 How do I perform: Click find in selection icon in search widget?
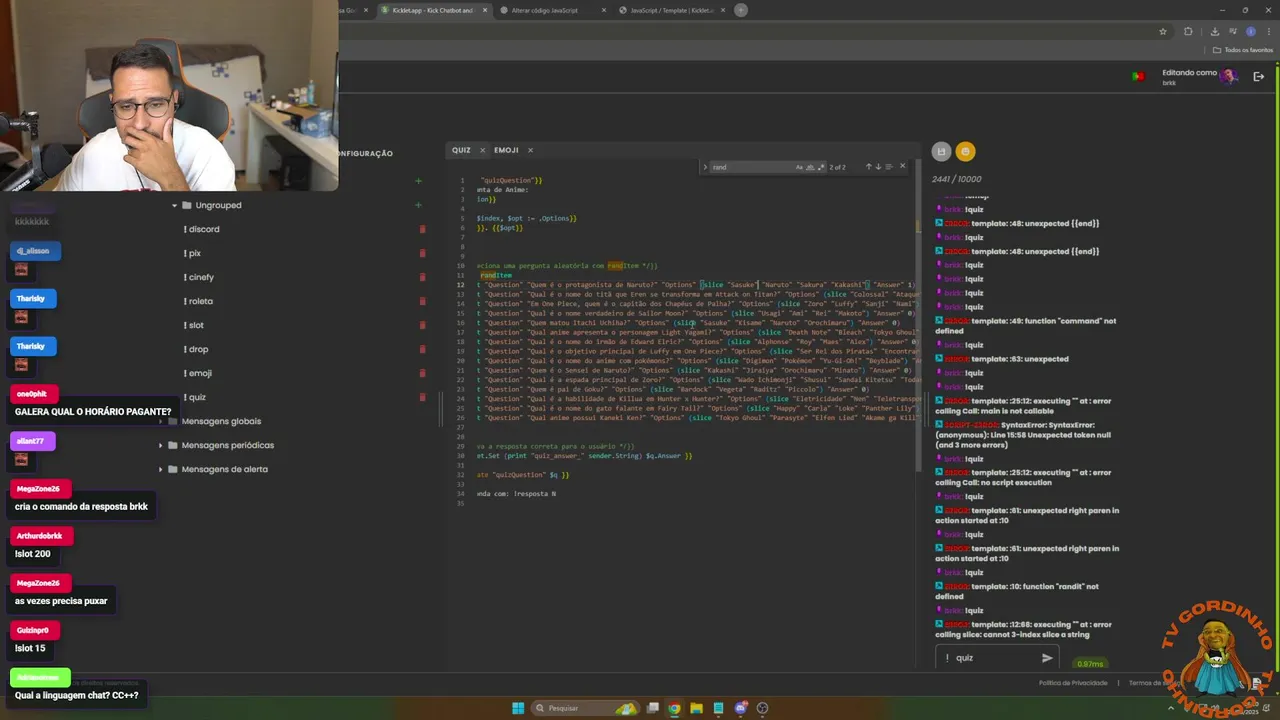[x=889, y=167]
